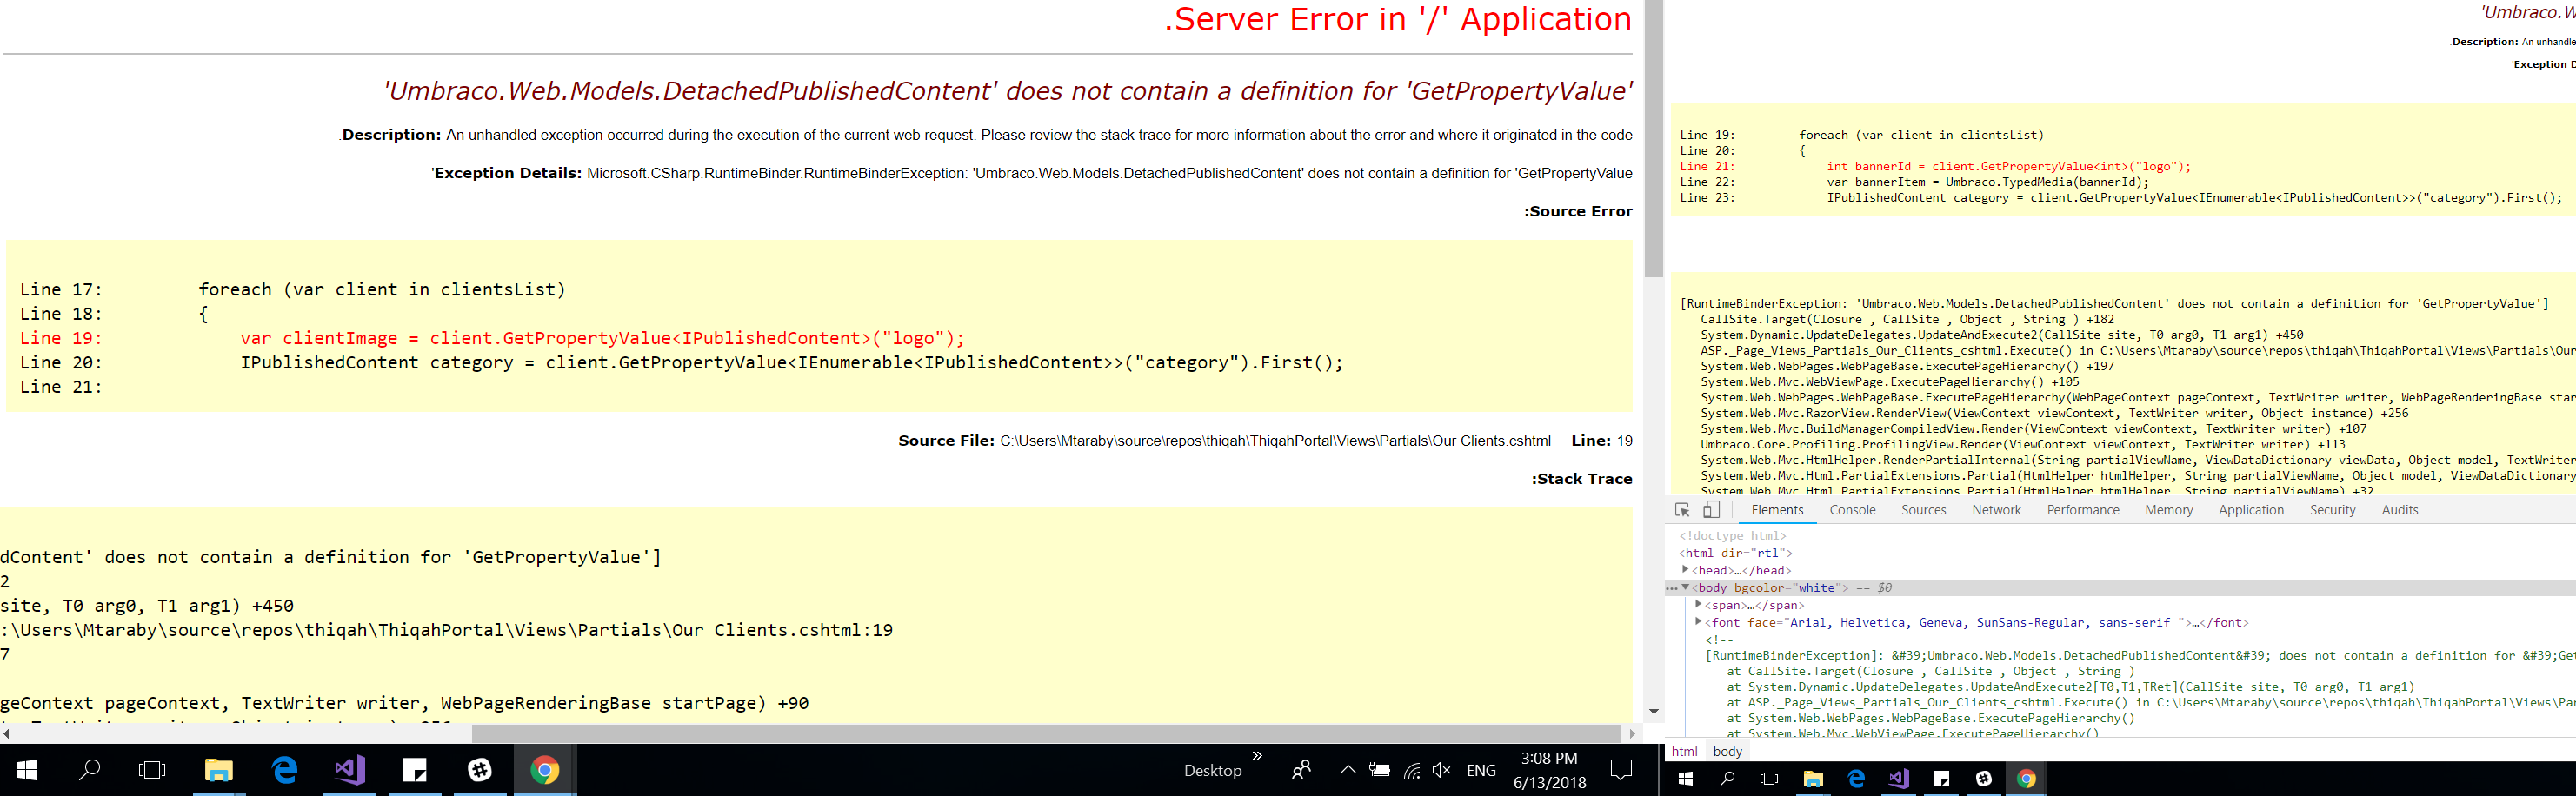Viewport: 2576px width, 796px height.
Task: Click the 'Exception Details:' label text
Action: [x=506, y=173]
